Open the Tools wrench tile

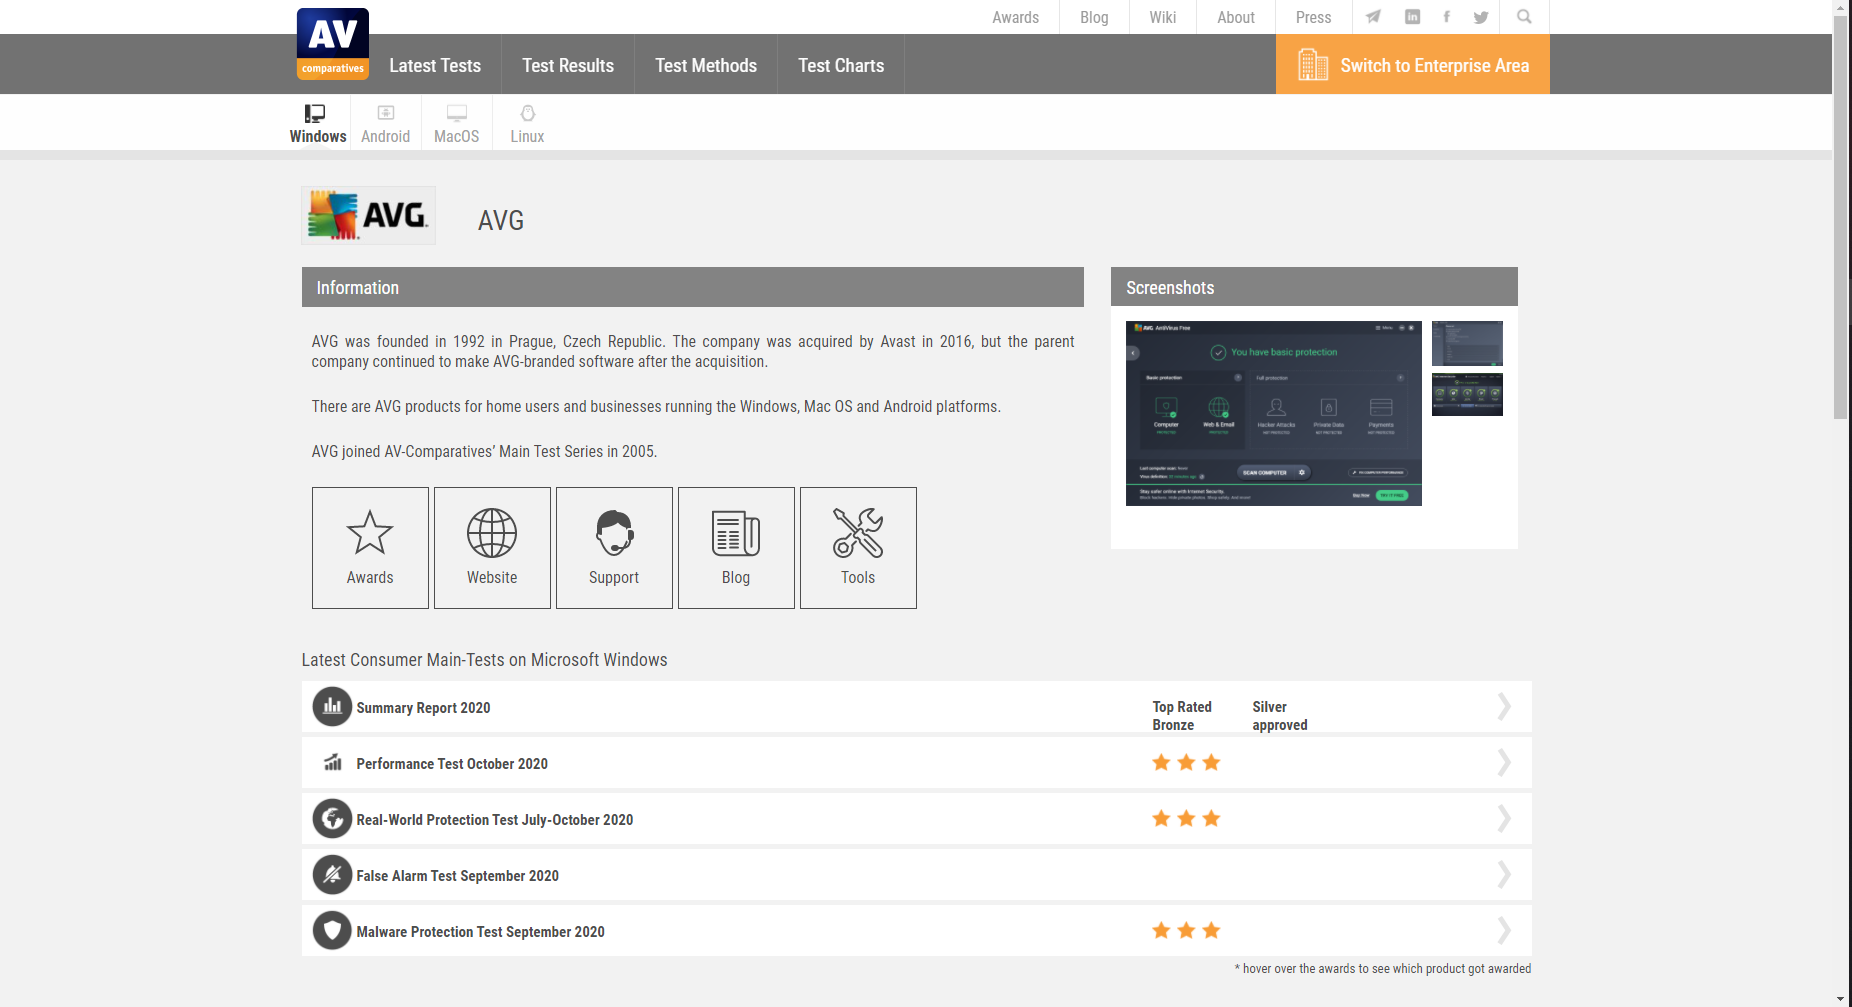click(858, 548)
